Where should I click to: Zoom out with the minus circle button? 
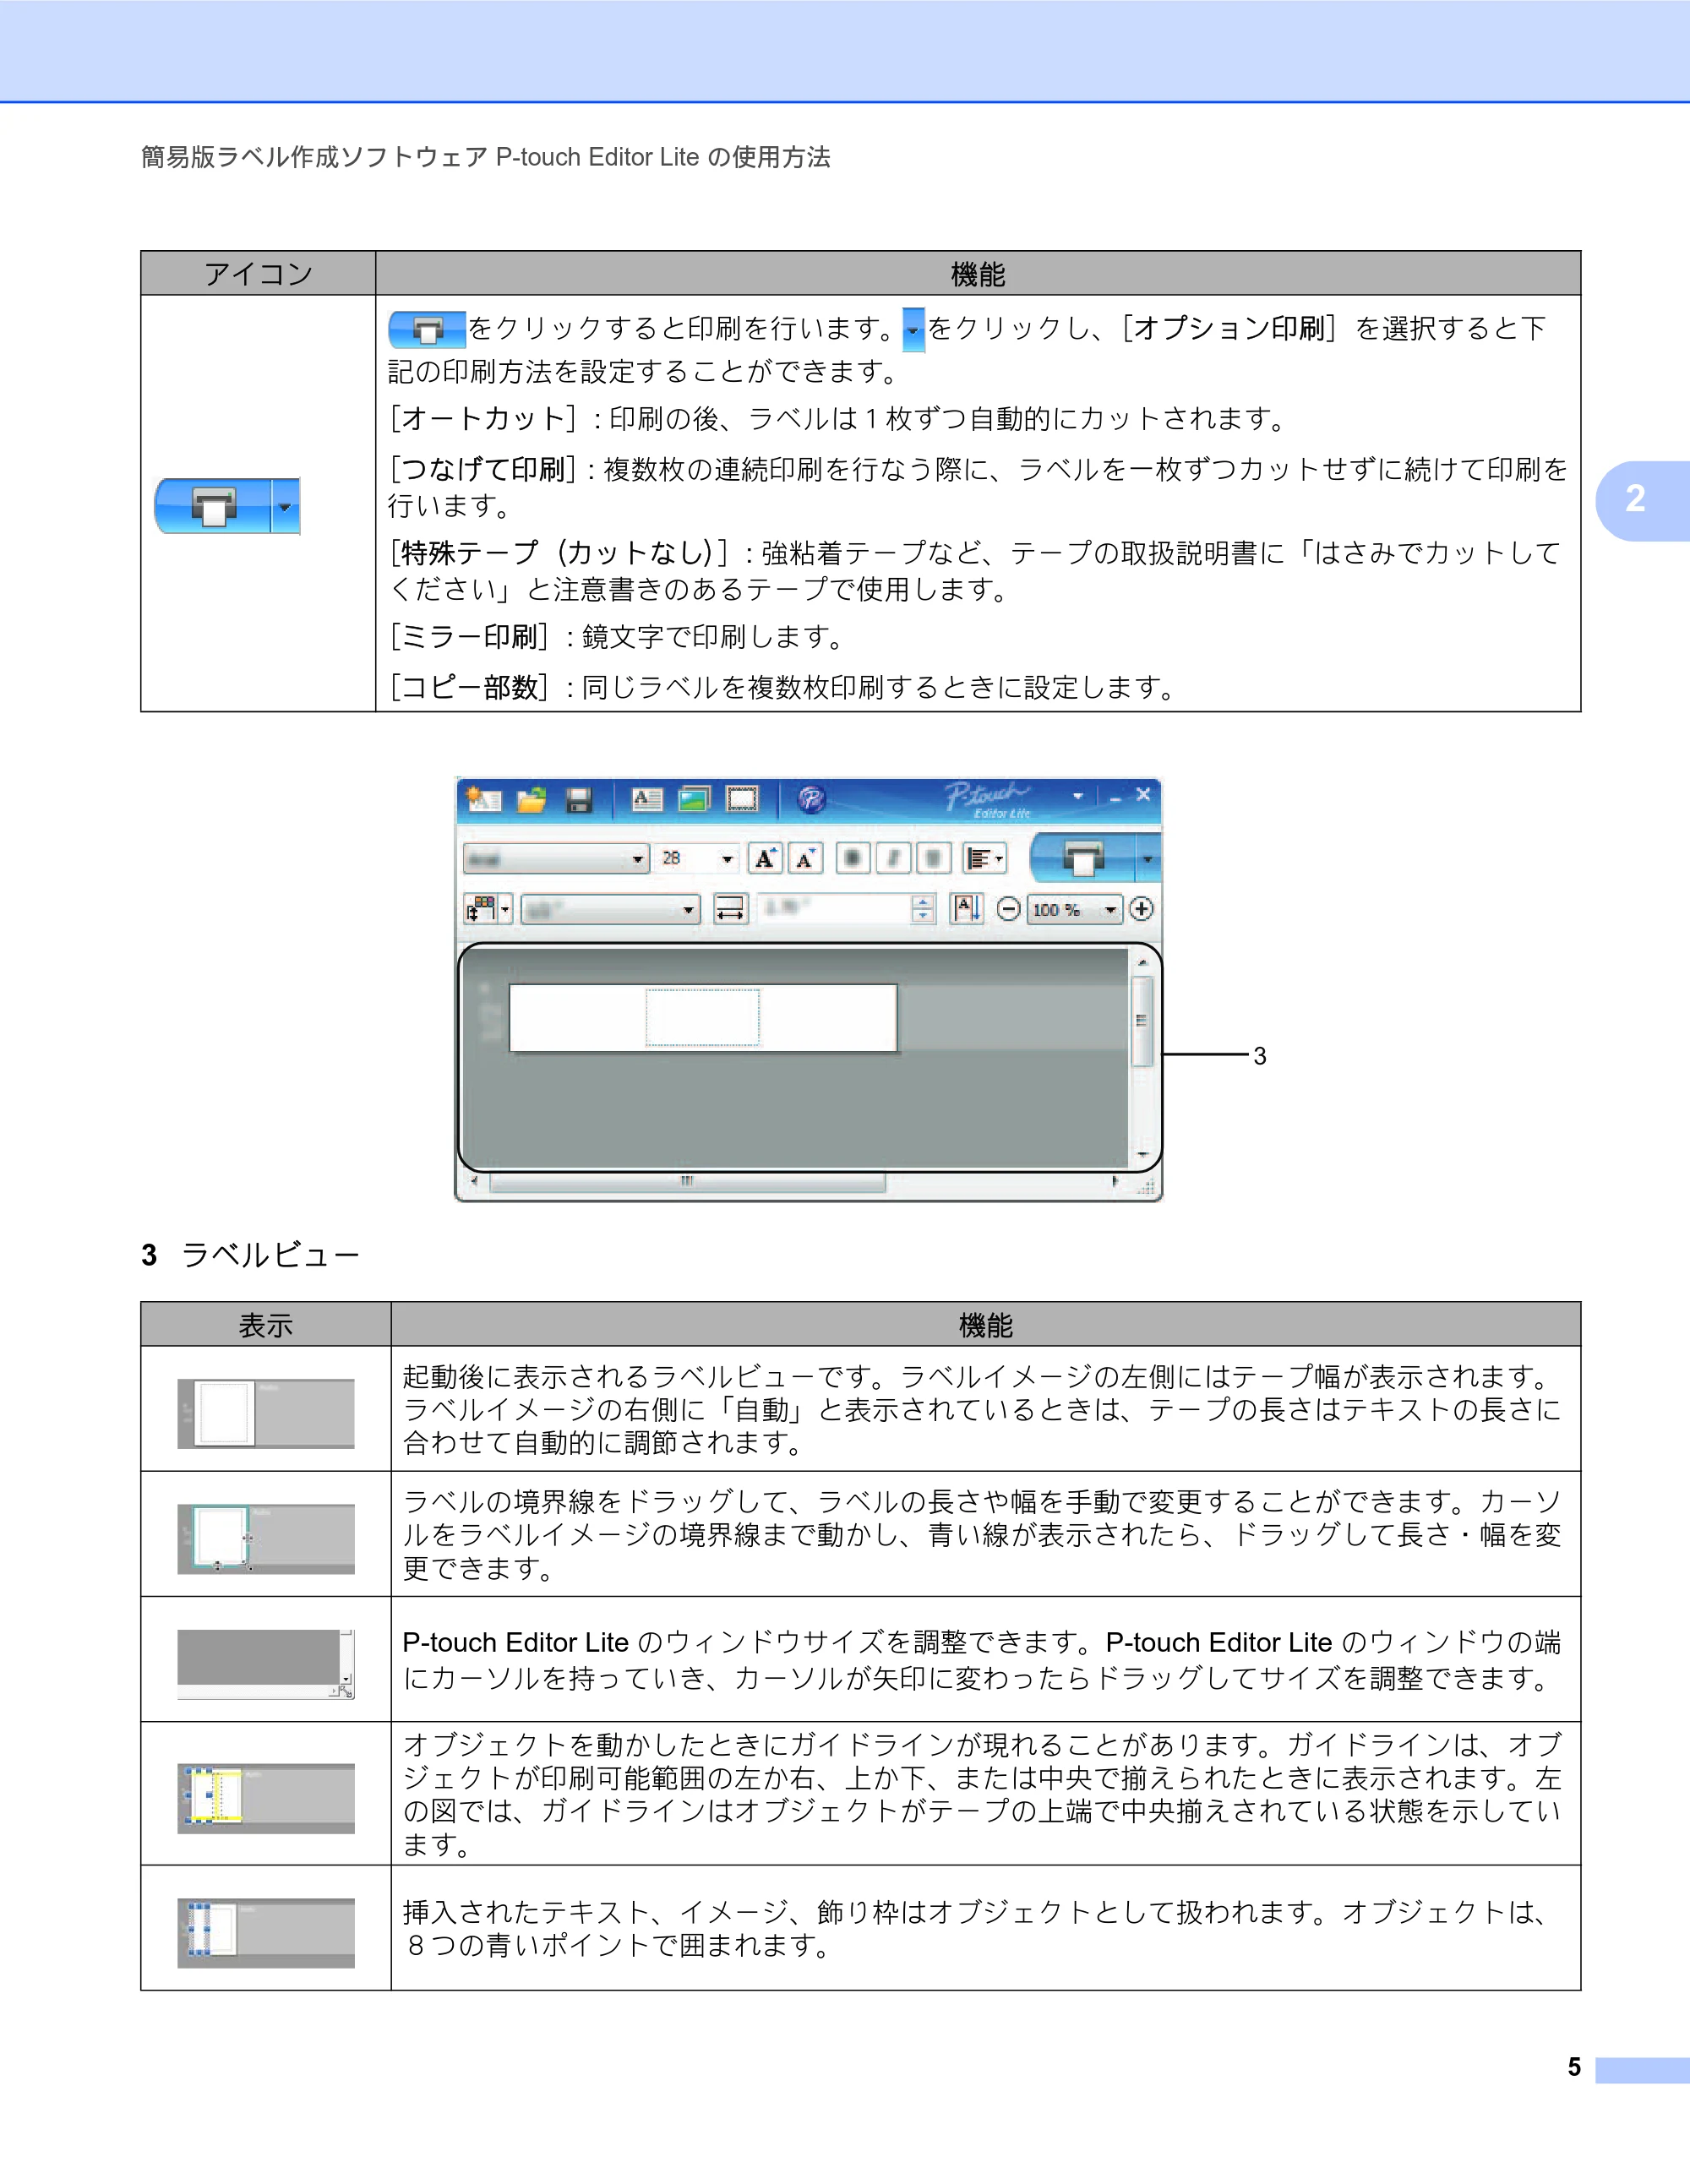pos(1009,909)
